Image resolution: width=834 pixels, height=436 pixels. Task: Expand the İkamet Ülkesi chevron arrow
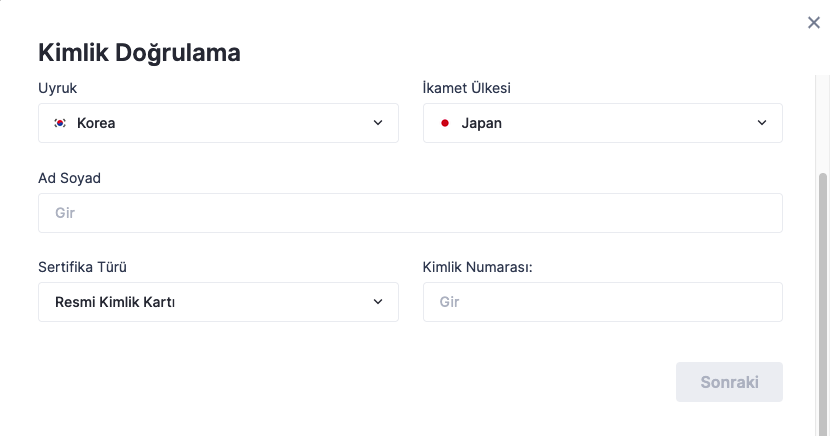762,123
